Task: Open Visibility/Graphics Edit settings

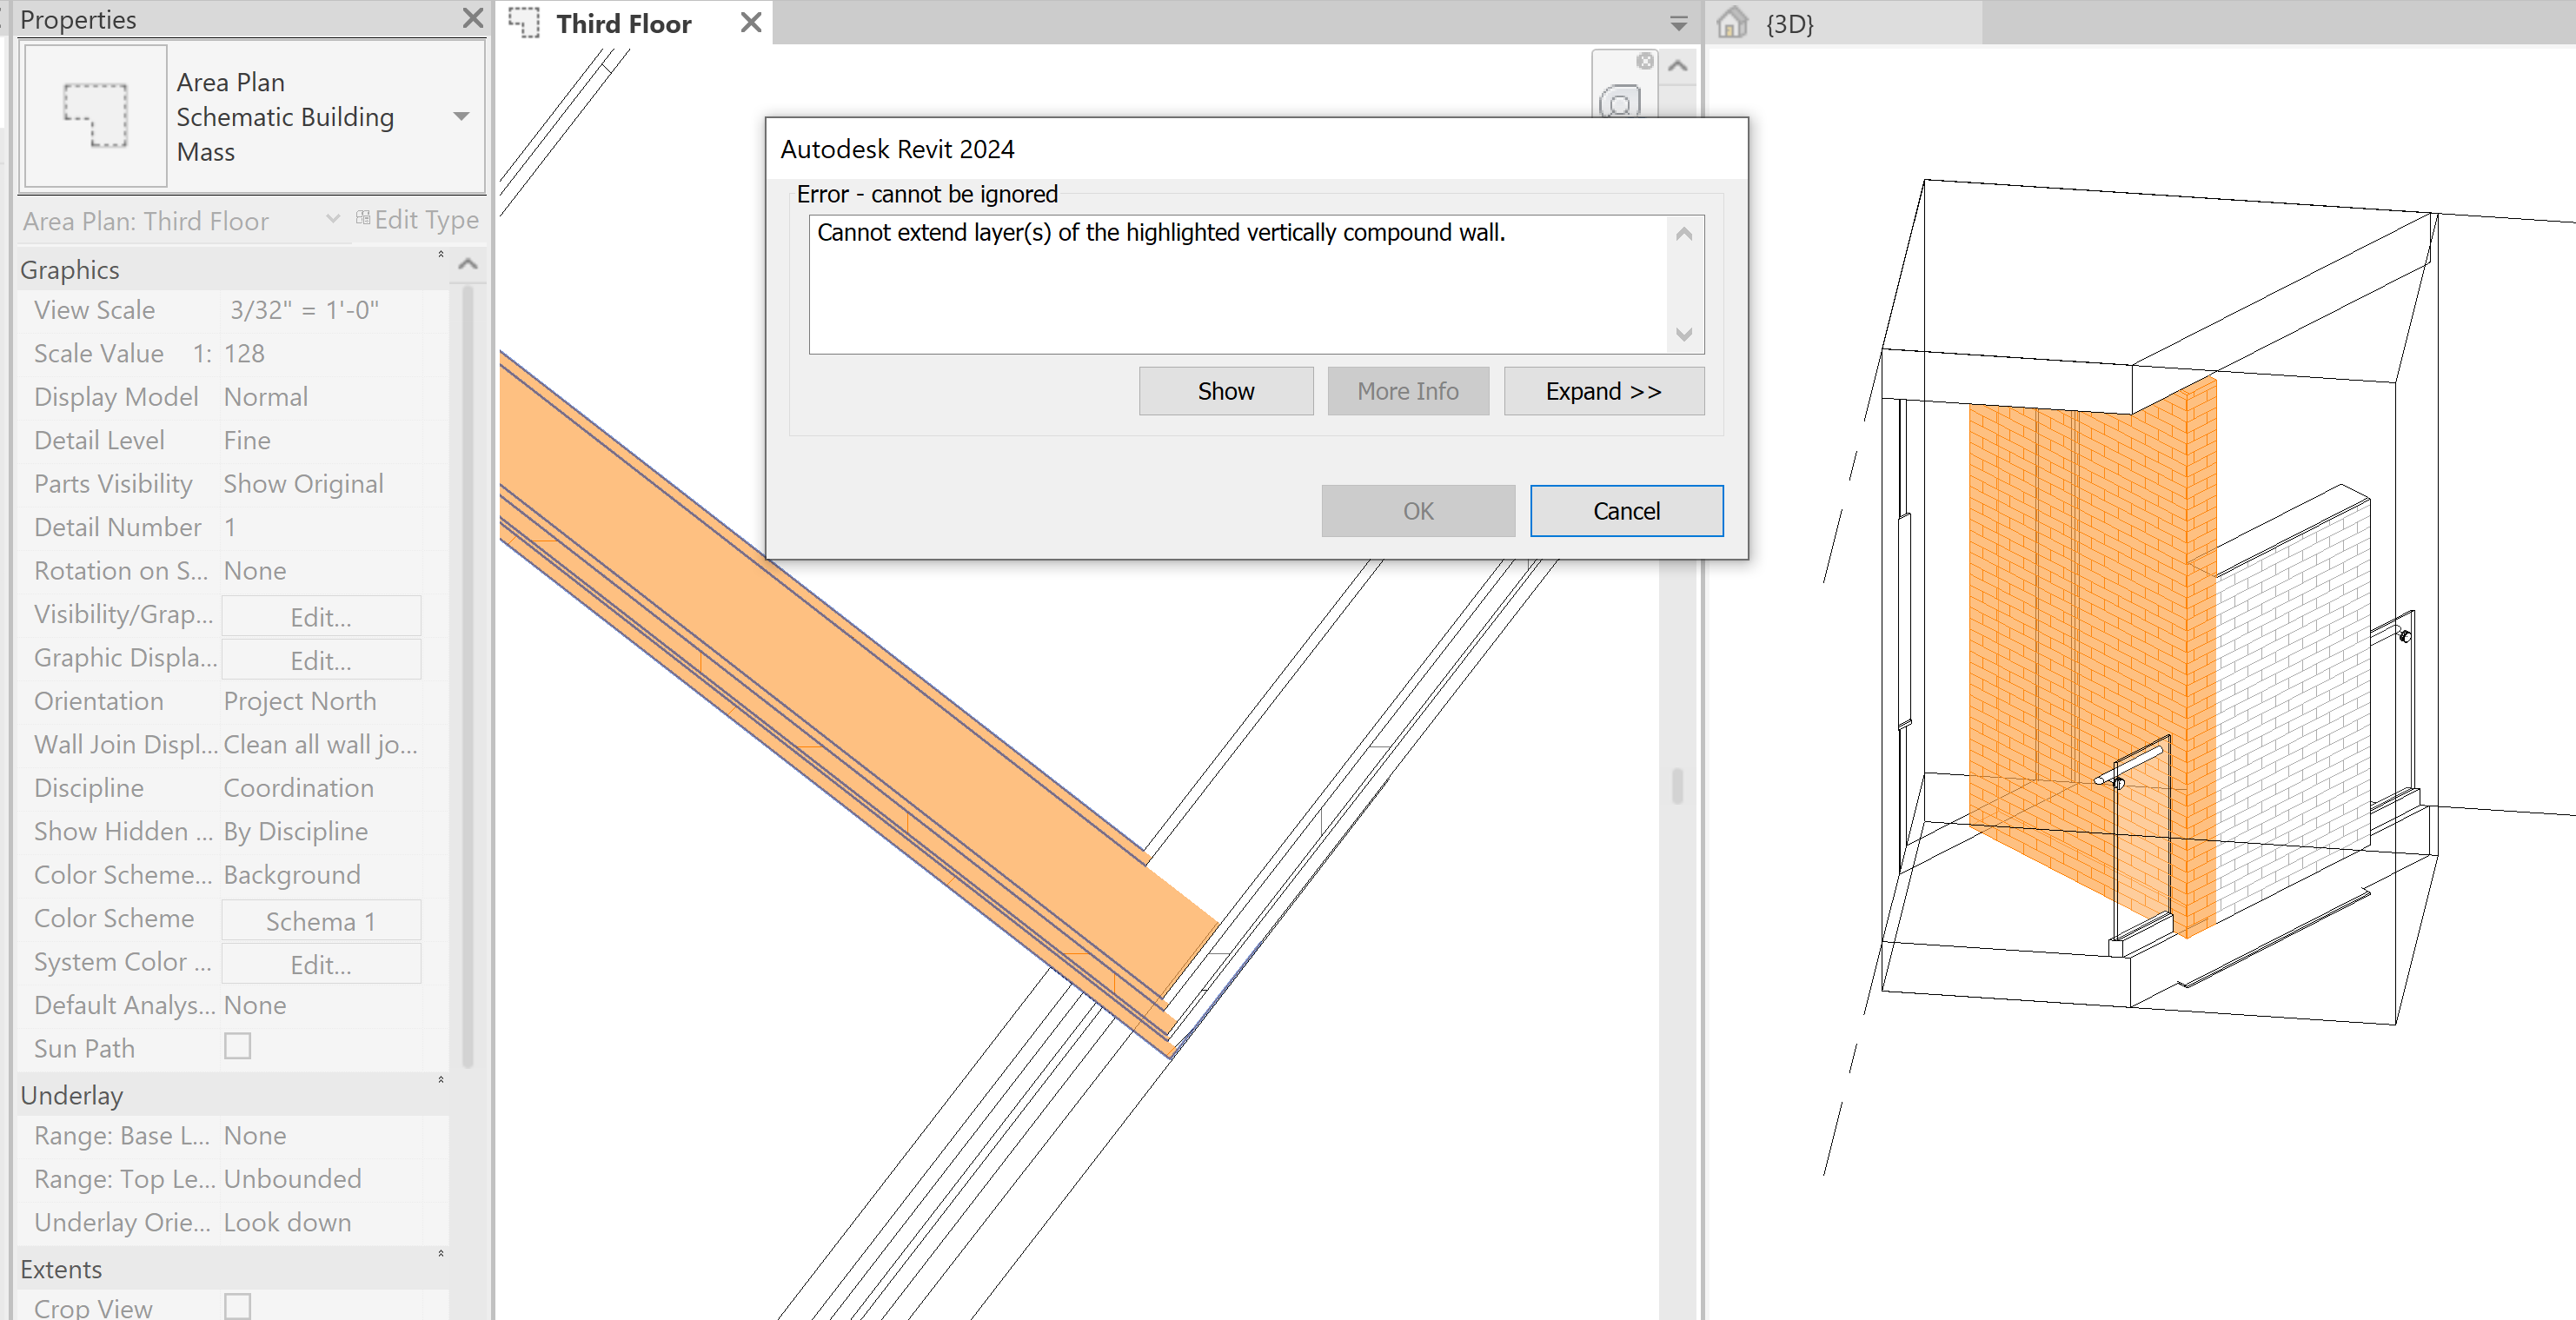Action: click(x=321, y=615)
